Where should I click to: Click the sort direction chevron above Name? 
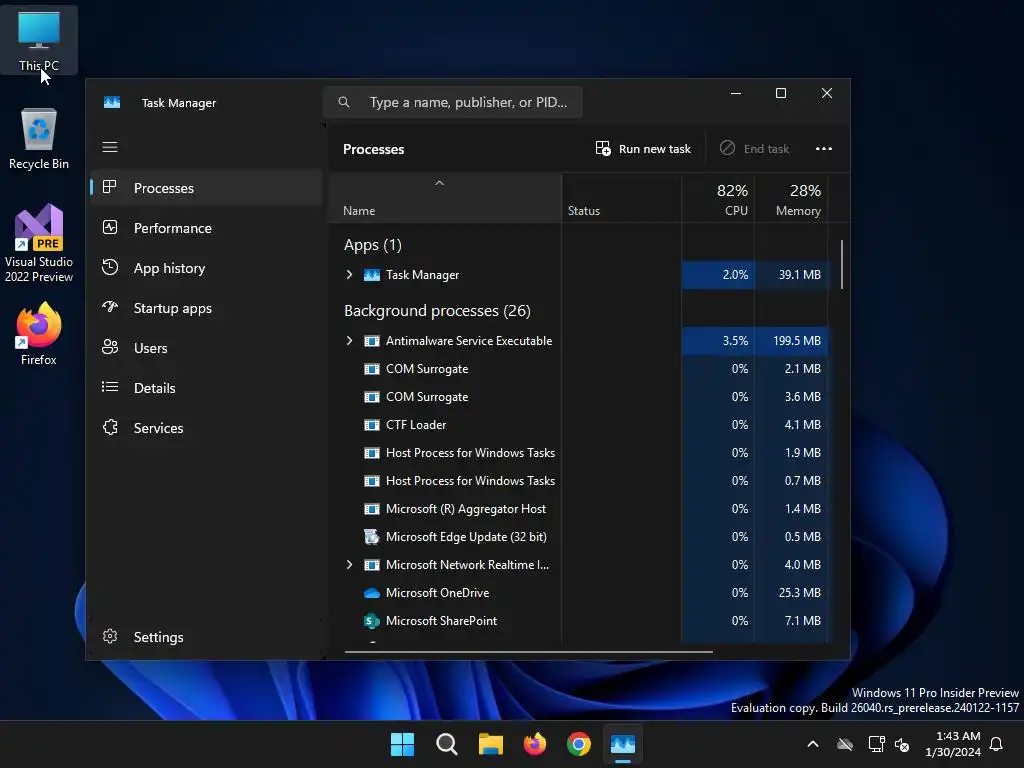point(440,184)
